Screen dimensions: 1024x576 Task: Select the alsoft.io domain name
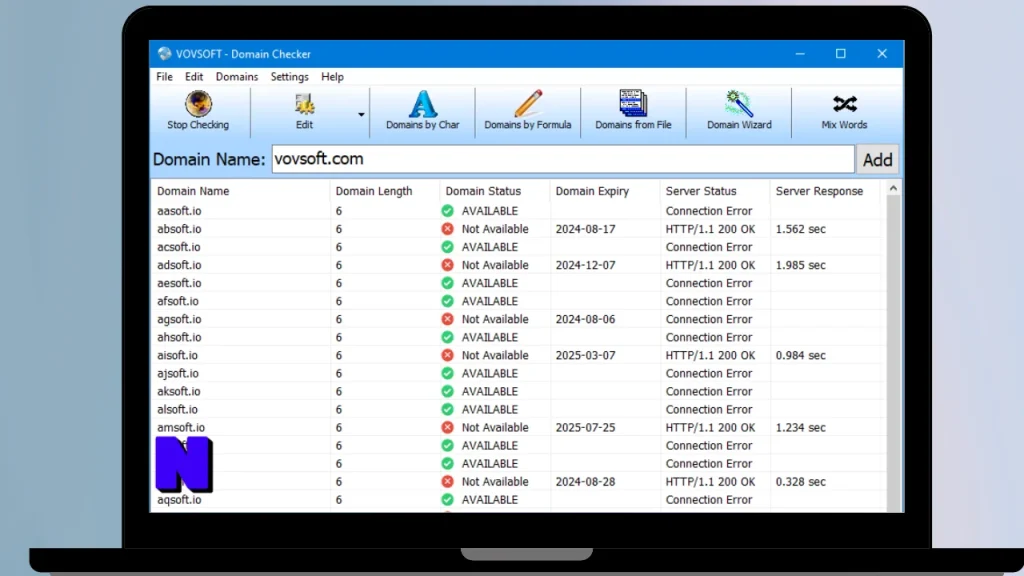click(177, 409)
